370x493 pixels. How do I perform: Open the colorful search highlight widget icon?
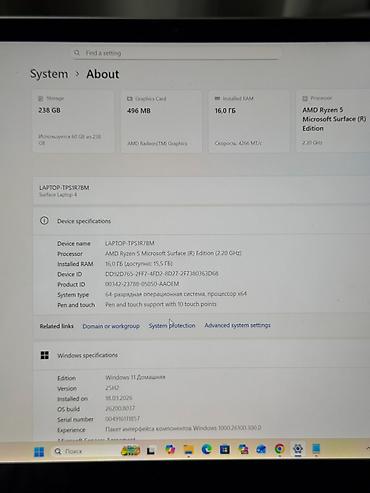(130, 451)
